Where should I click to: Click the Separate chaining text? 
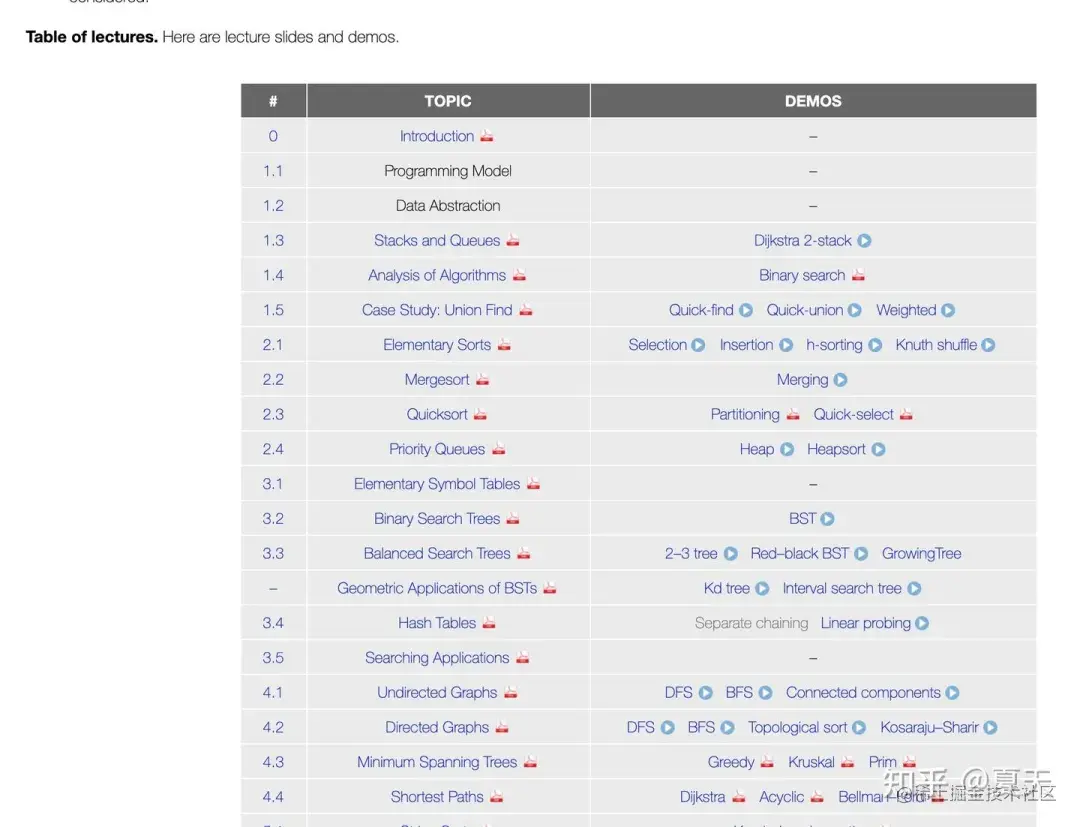(751, 622)
